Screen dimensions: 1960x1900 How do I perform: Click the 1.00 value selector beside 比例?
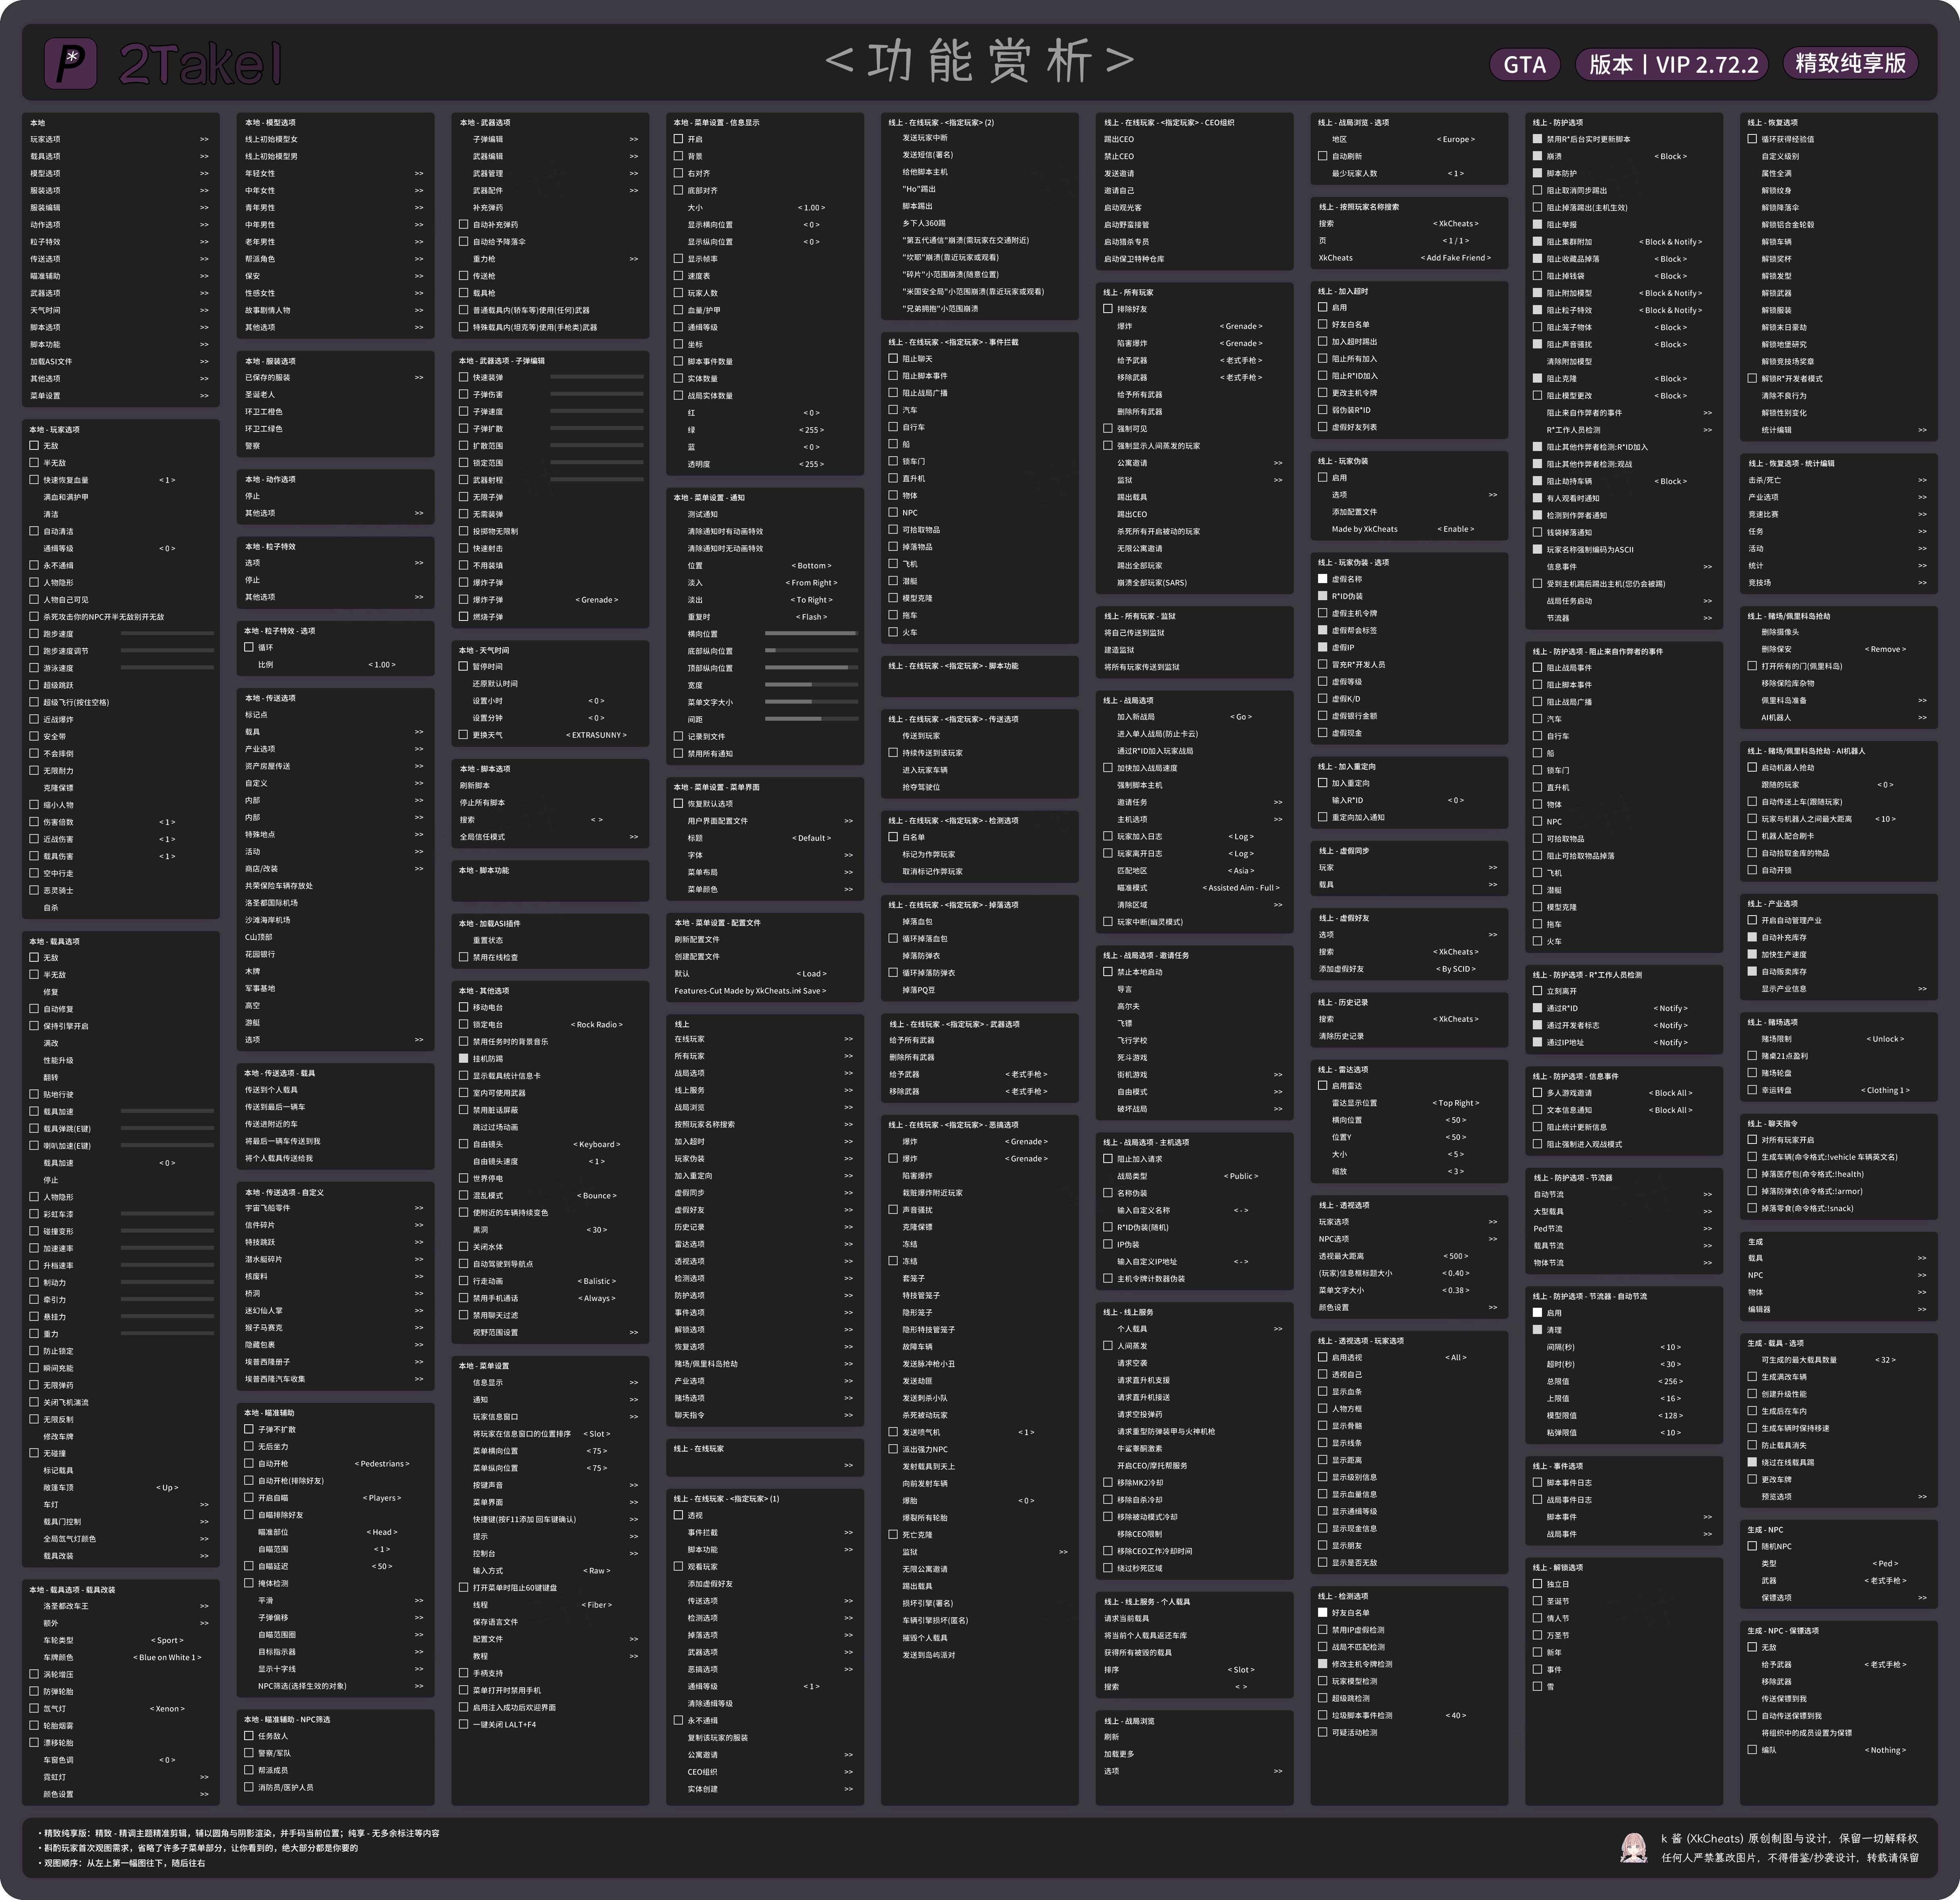coord(382,665)
